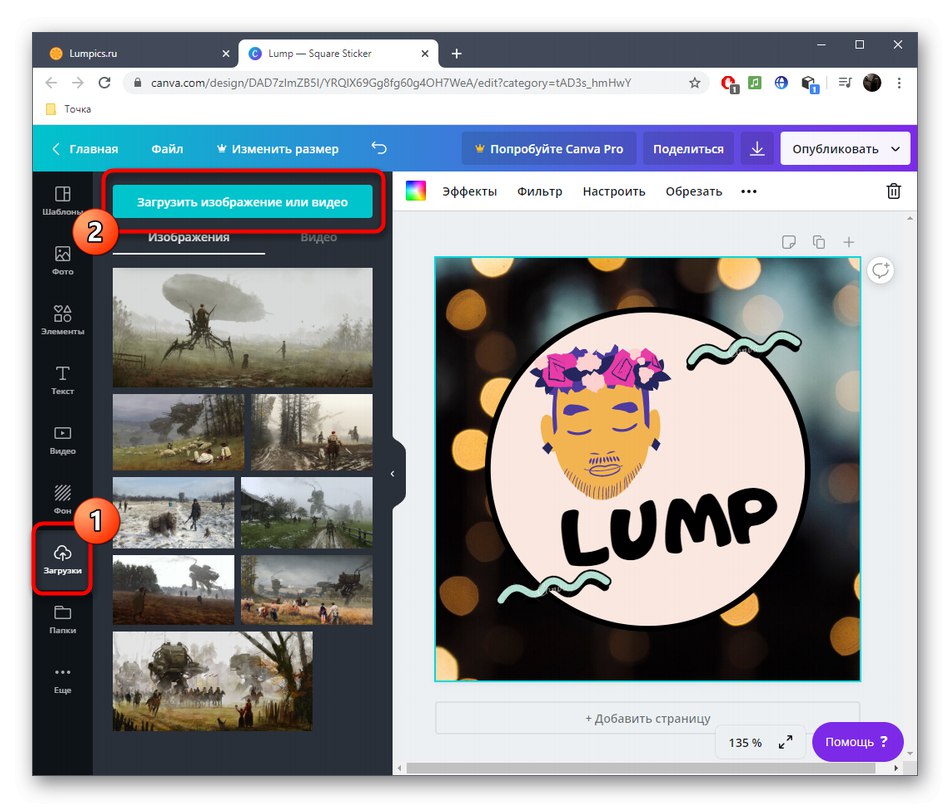Click the undo arrow icon
The height and width of the screenshot is (808, 950).
[x=379, y=148]
